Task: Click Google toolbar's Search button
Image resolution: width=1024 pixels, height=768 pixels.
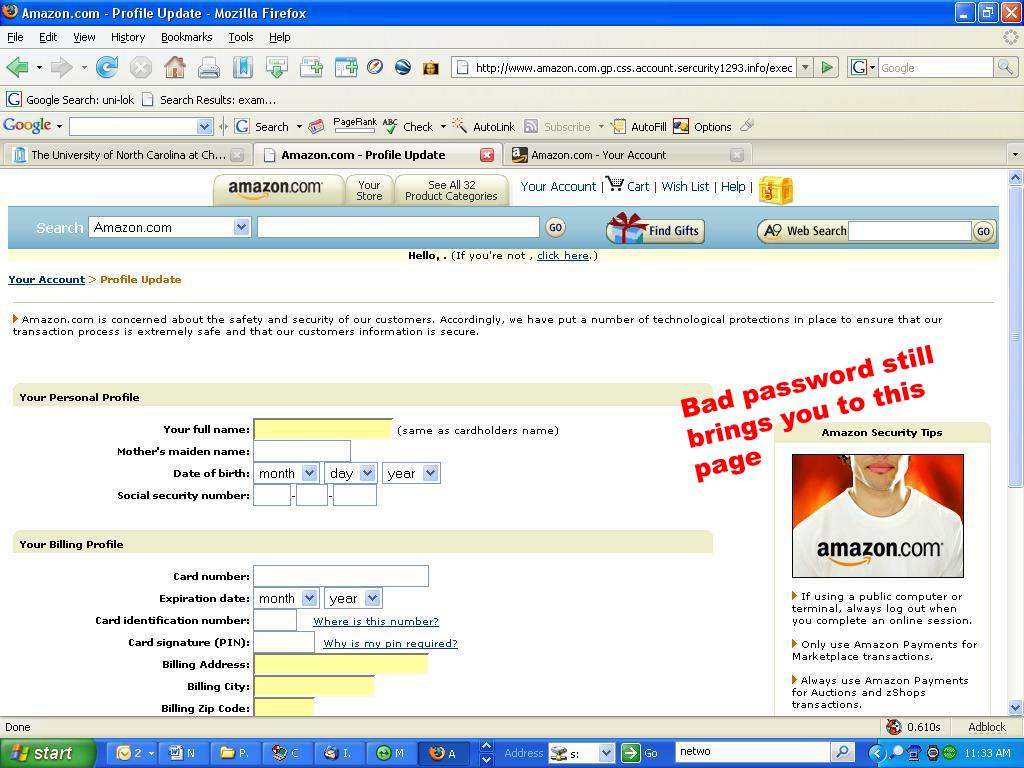Action: 262,127
